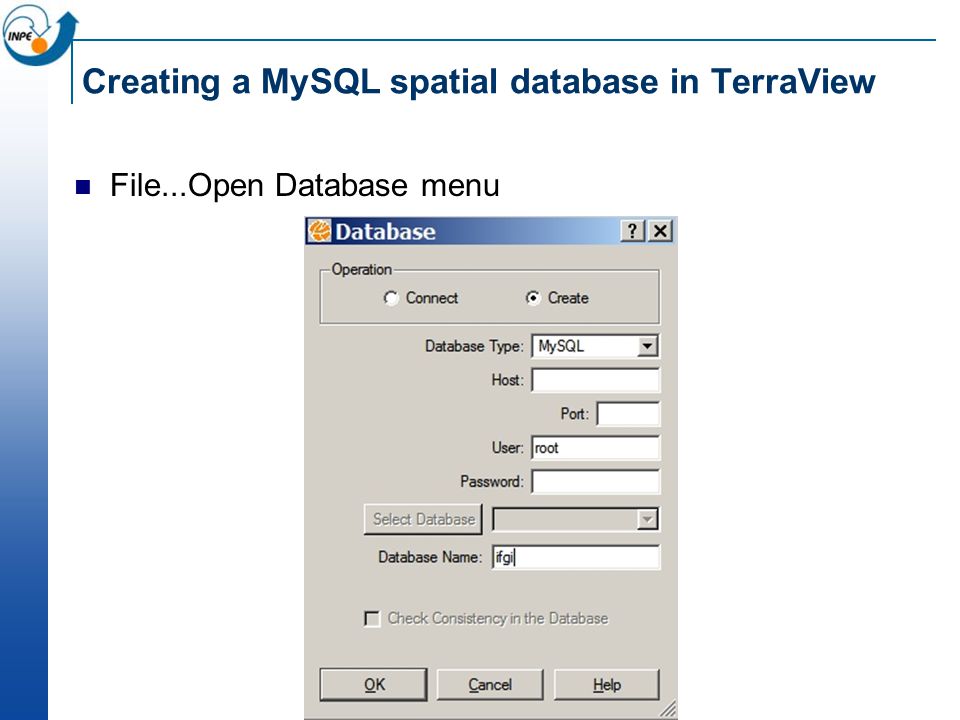Click the User field containing root

point(595,448)
